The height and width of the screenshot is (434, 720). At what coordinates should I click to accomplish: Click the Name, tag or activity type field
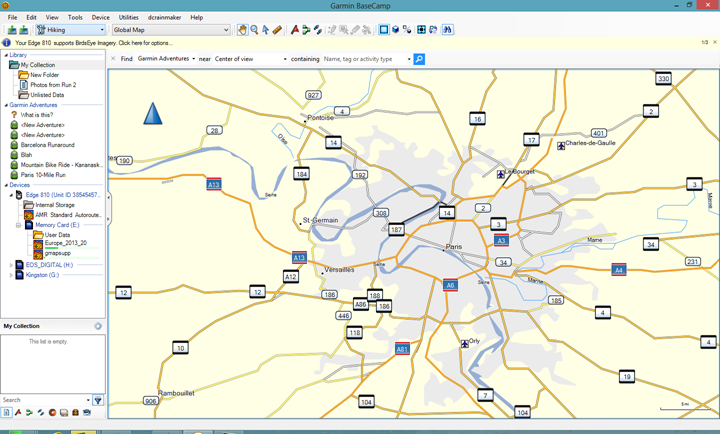click(363, 59)
